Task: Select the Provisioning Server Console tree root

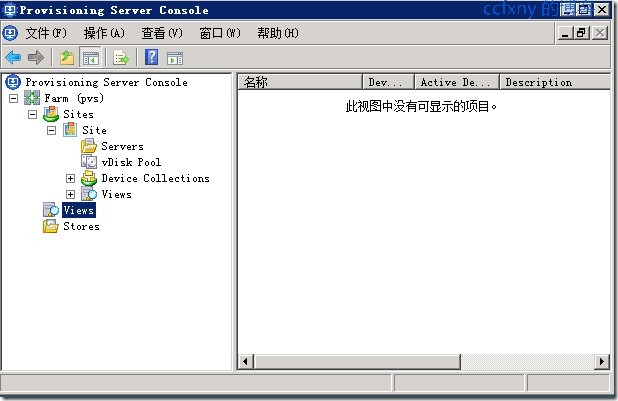Action: (106, 82)
